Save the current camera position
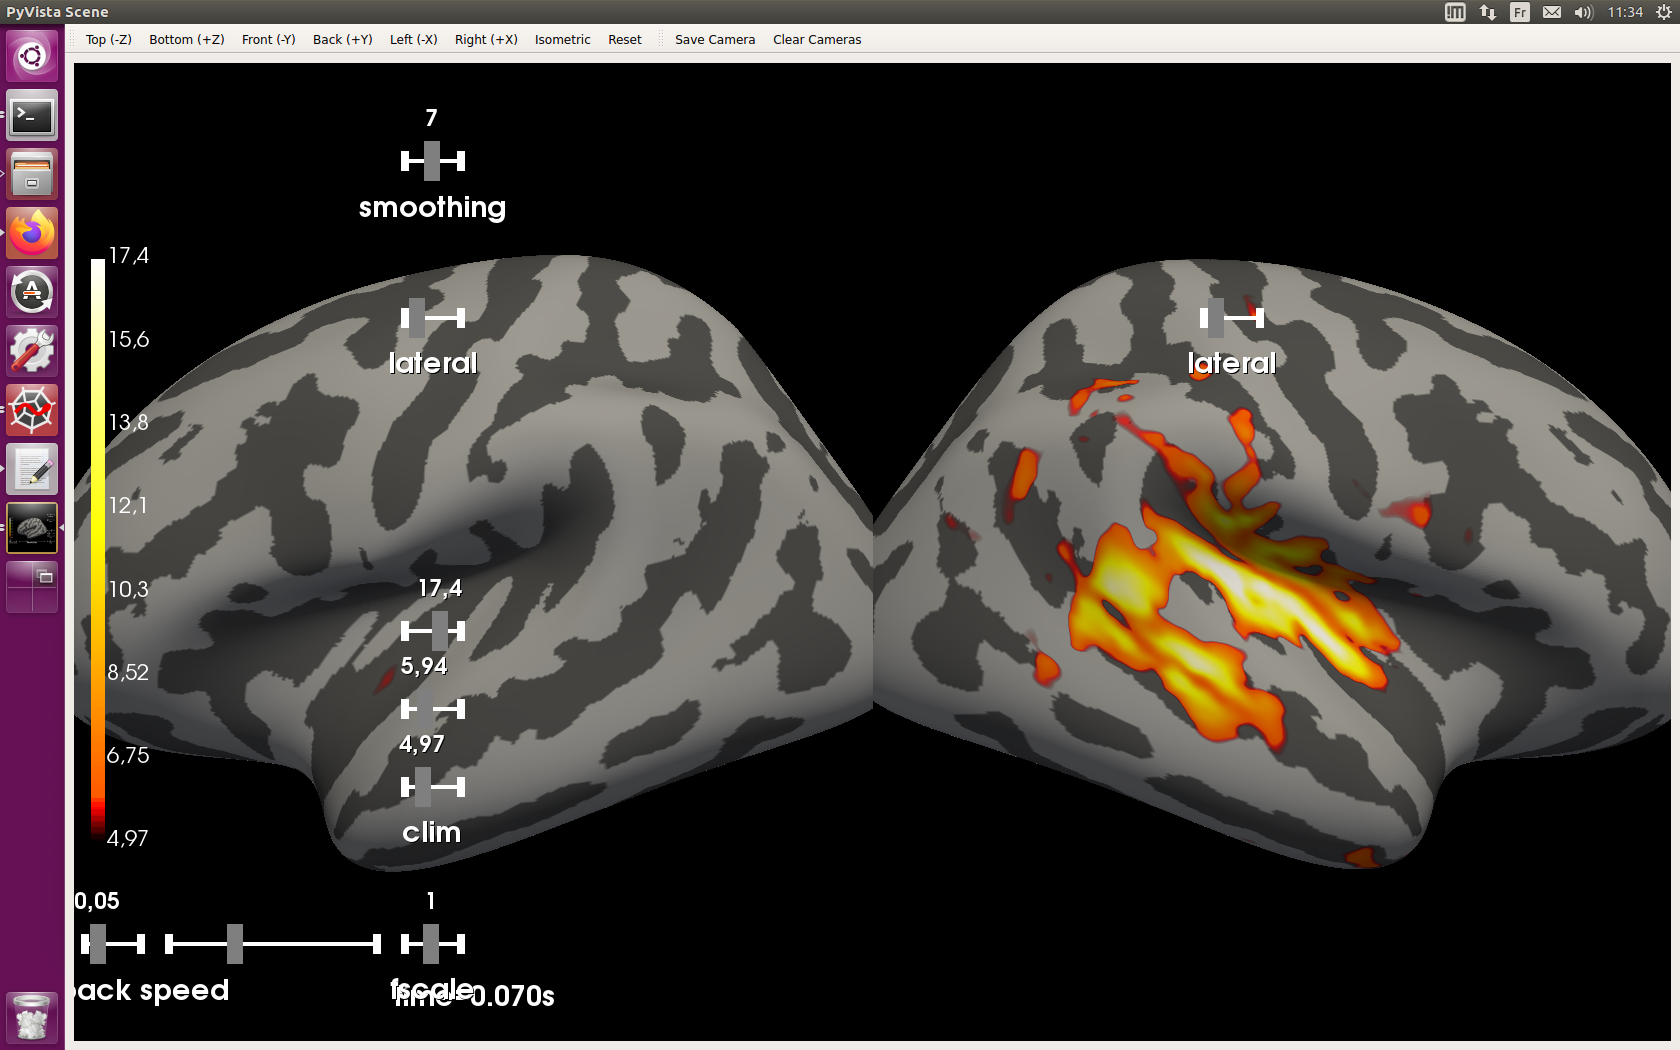This screenshot has width=1680, height=1050. tap(714, 39)
